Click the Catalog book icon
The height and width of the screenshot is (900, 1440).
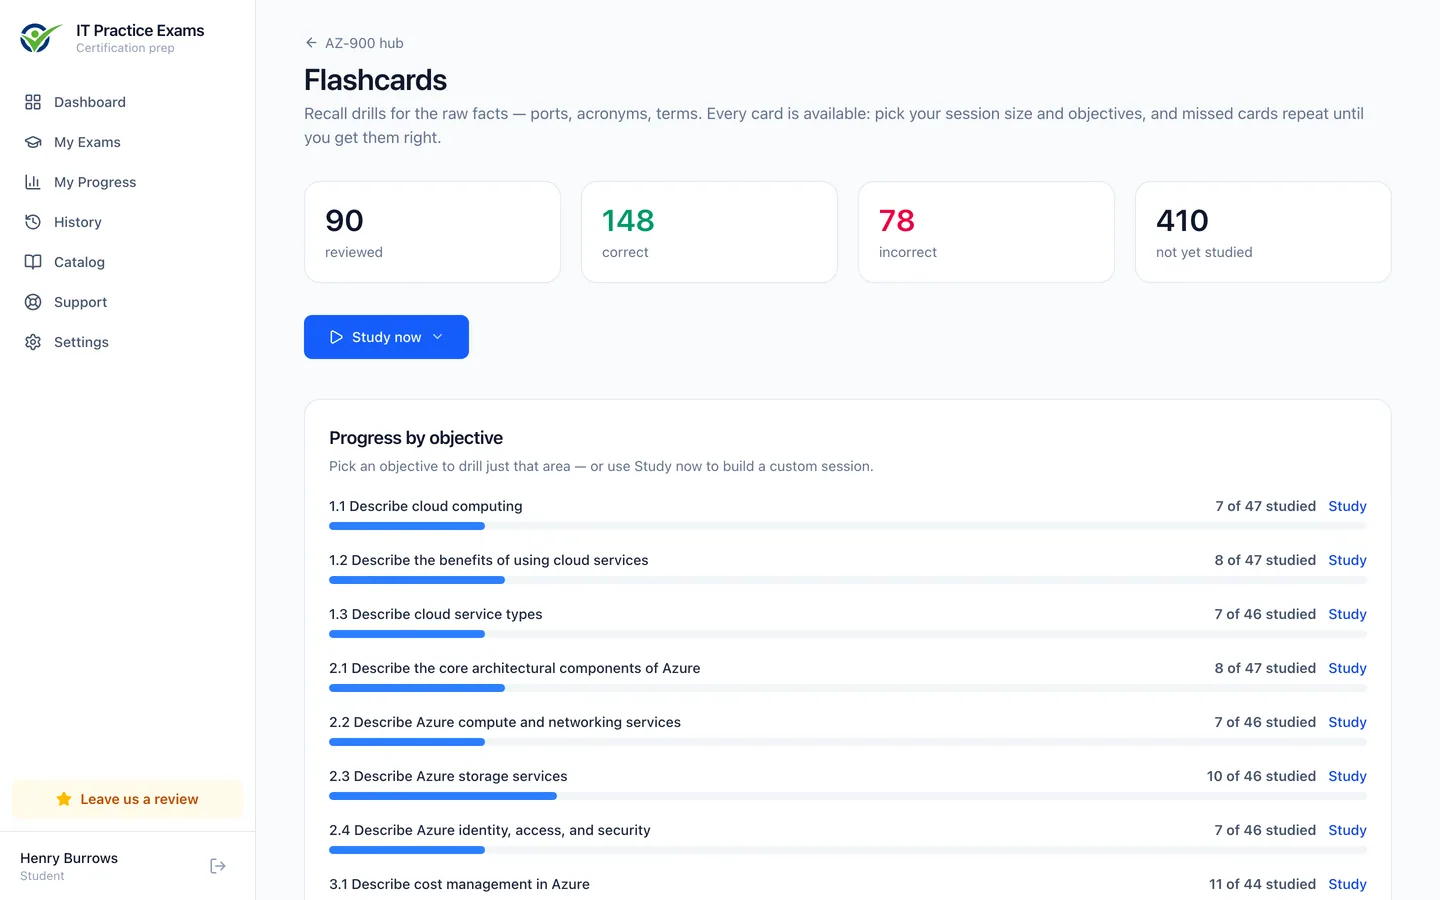coord(33,262)
